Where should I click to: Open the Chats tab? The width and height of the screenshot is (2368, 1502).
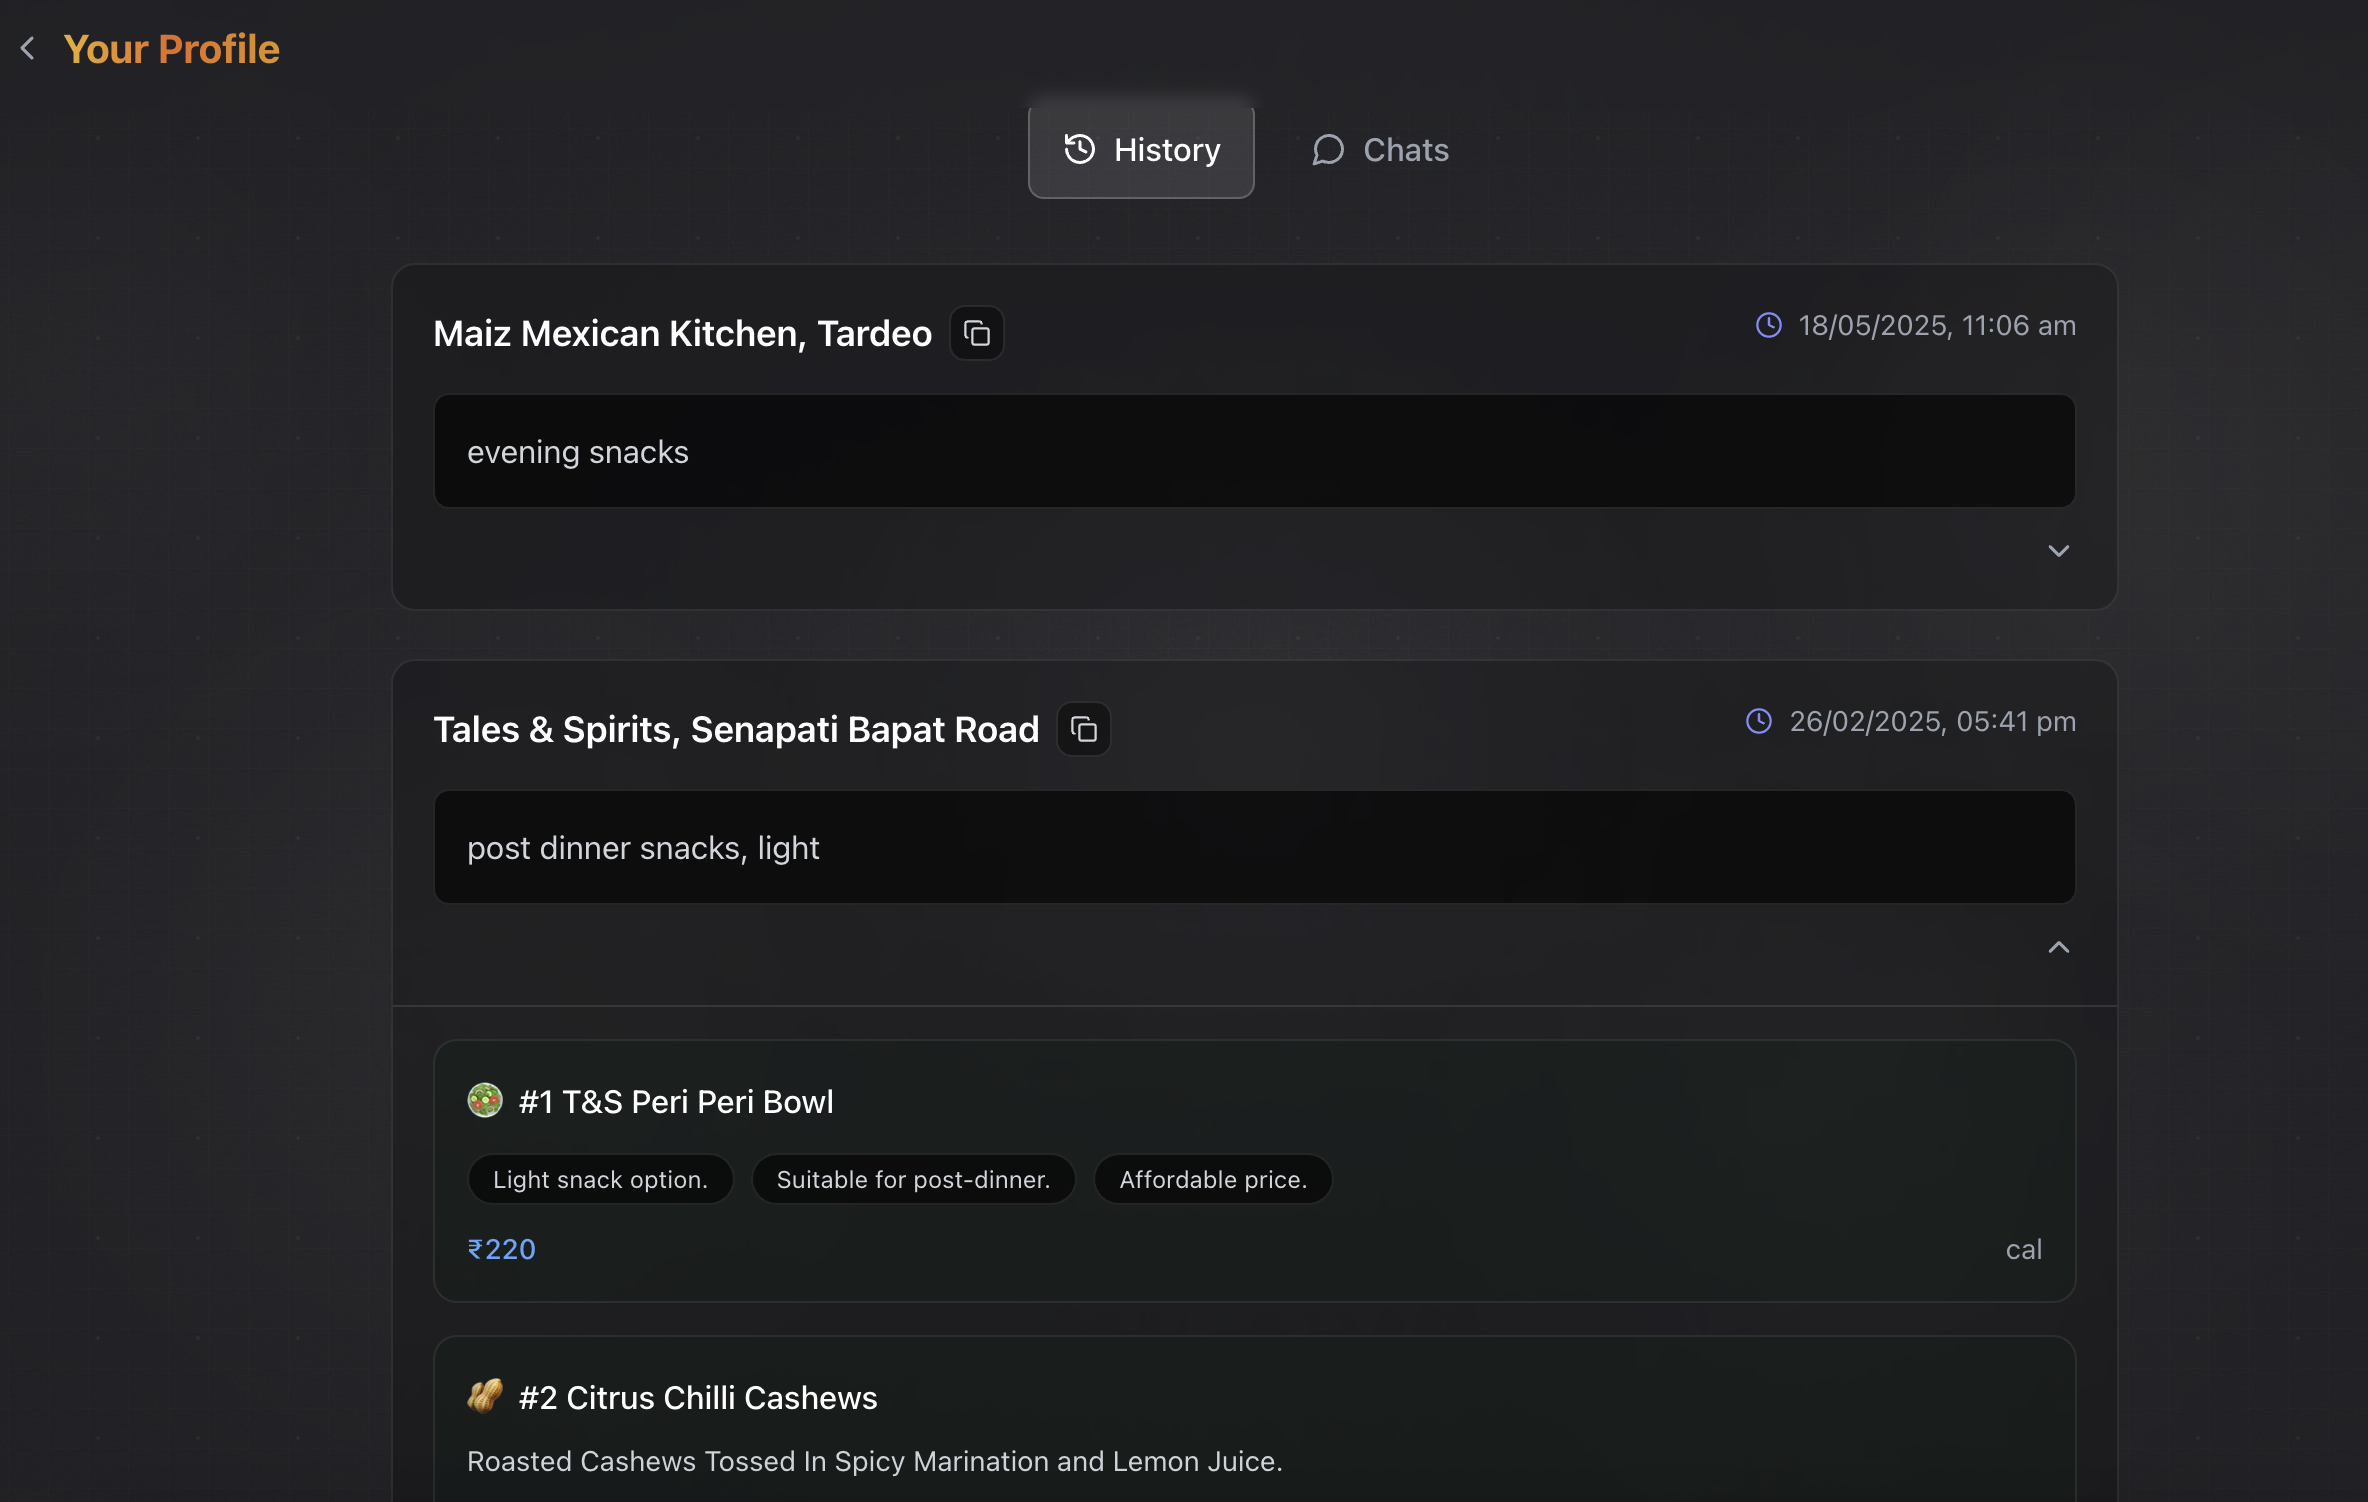tap(1381, 151)
